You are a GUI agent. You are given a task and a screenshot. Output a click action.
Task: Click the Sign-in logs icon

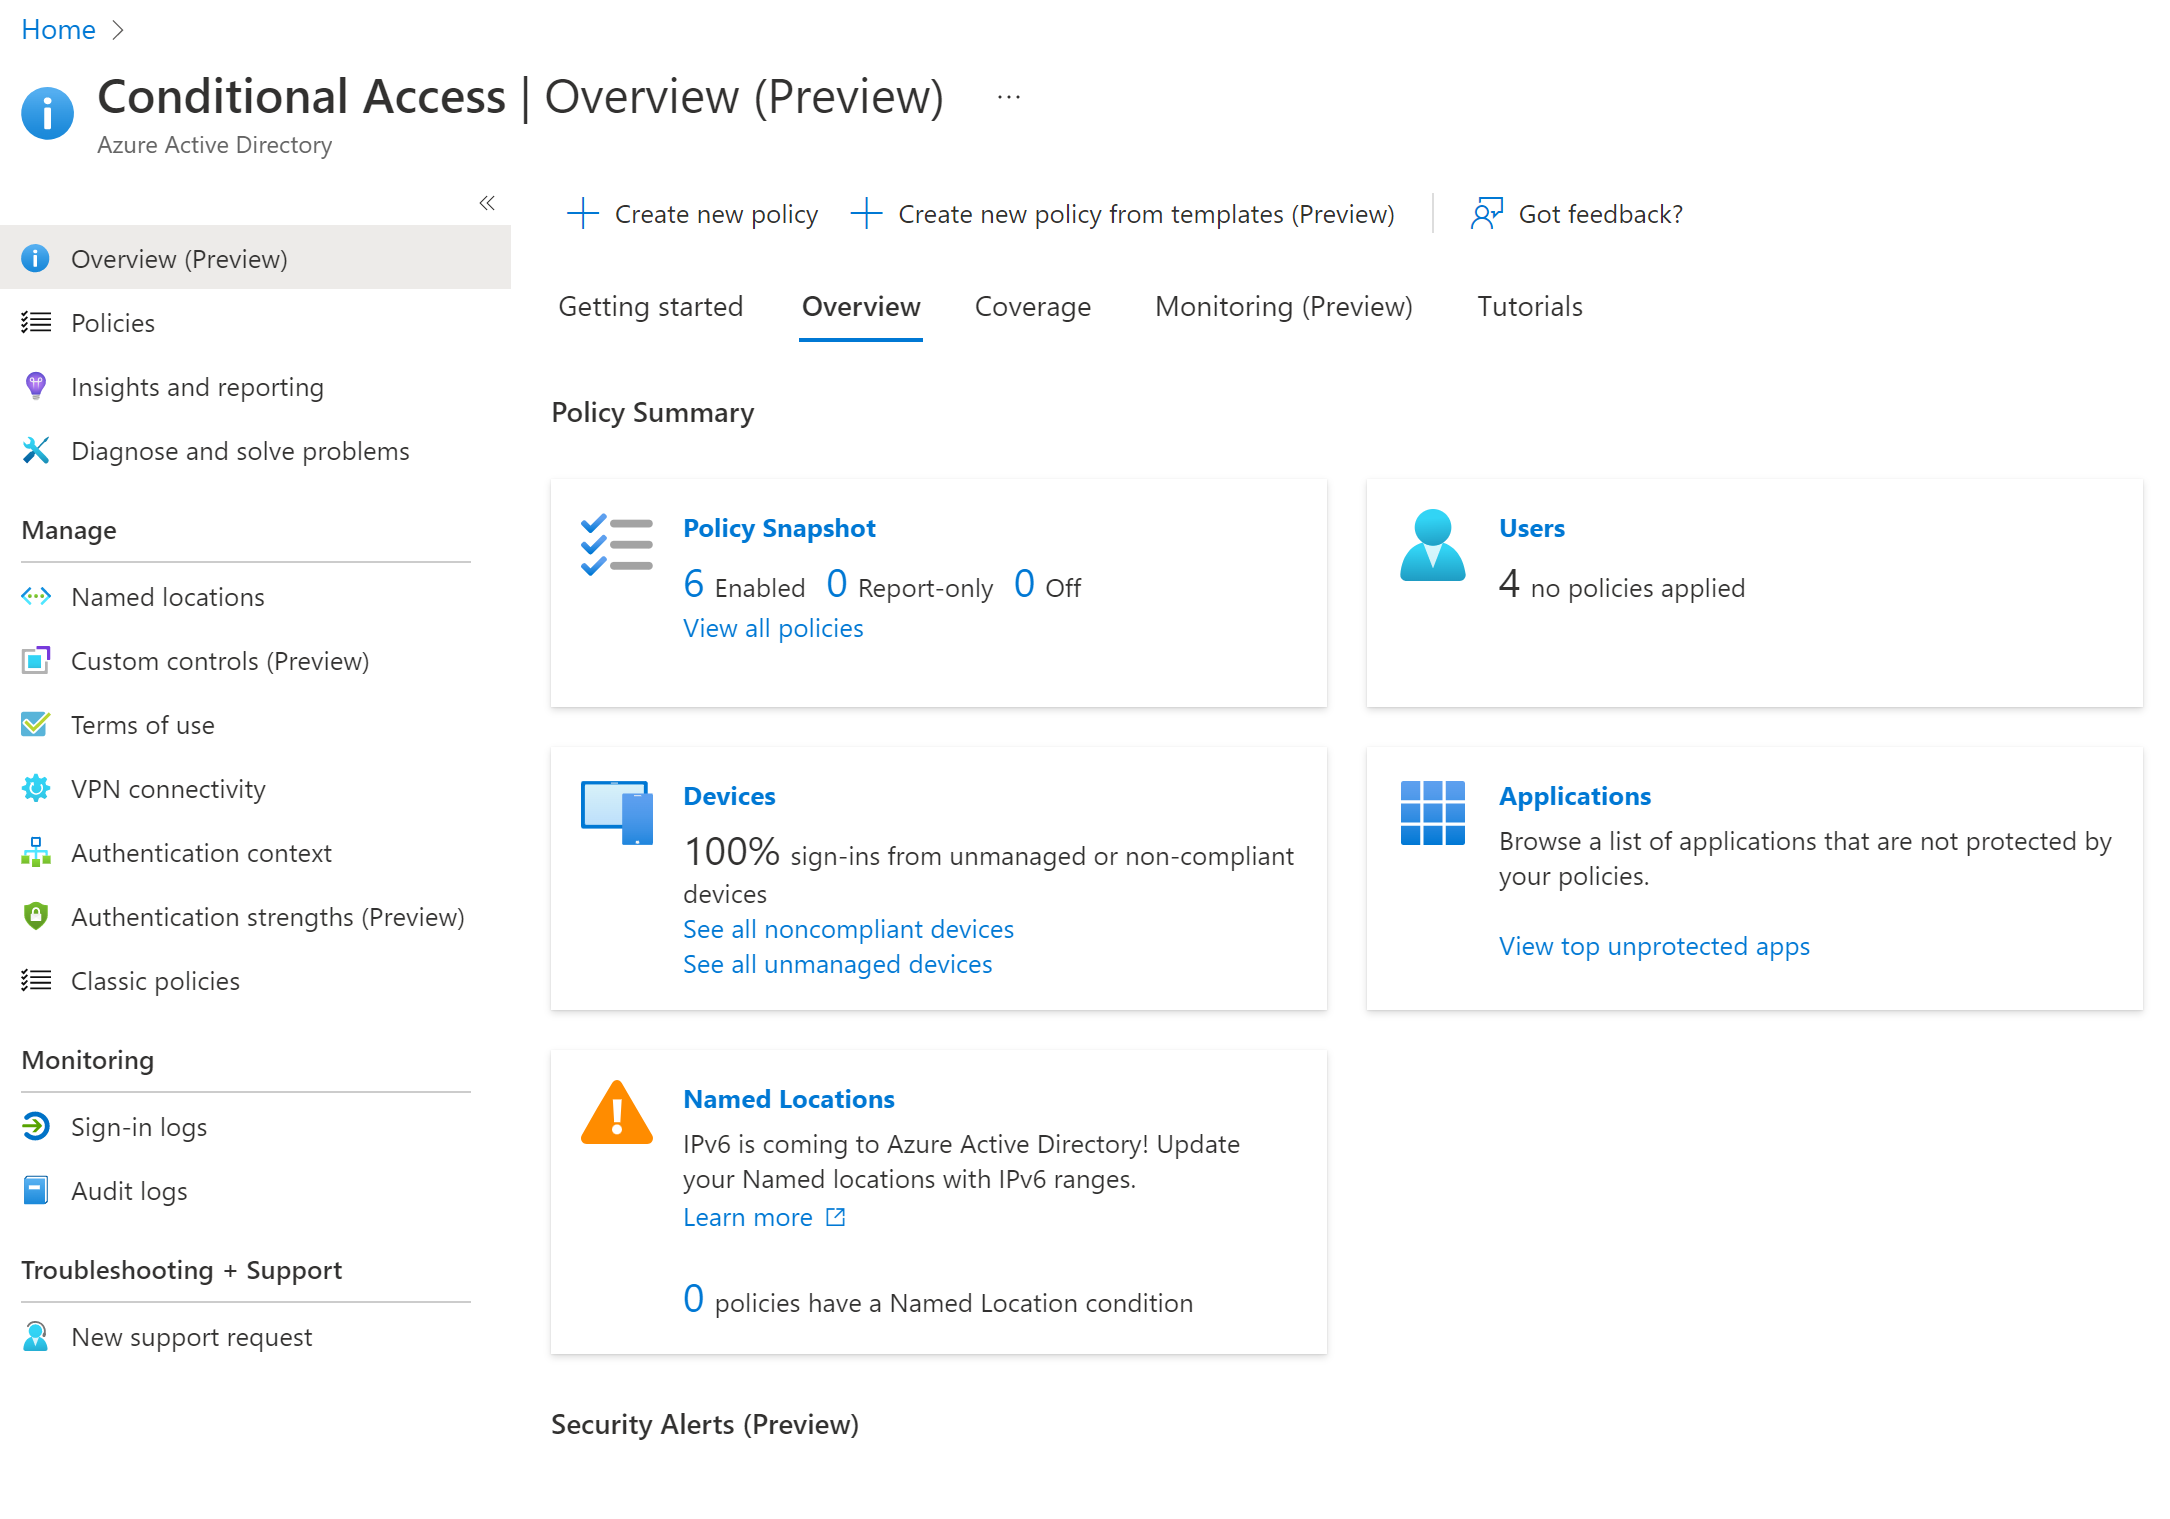[x=36, y=1127]
